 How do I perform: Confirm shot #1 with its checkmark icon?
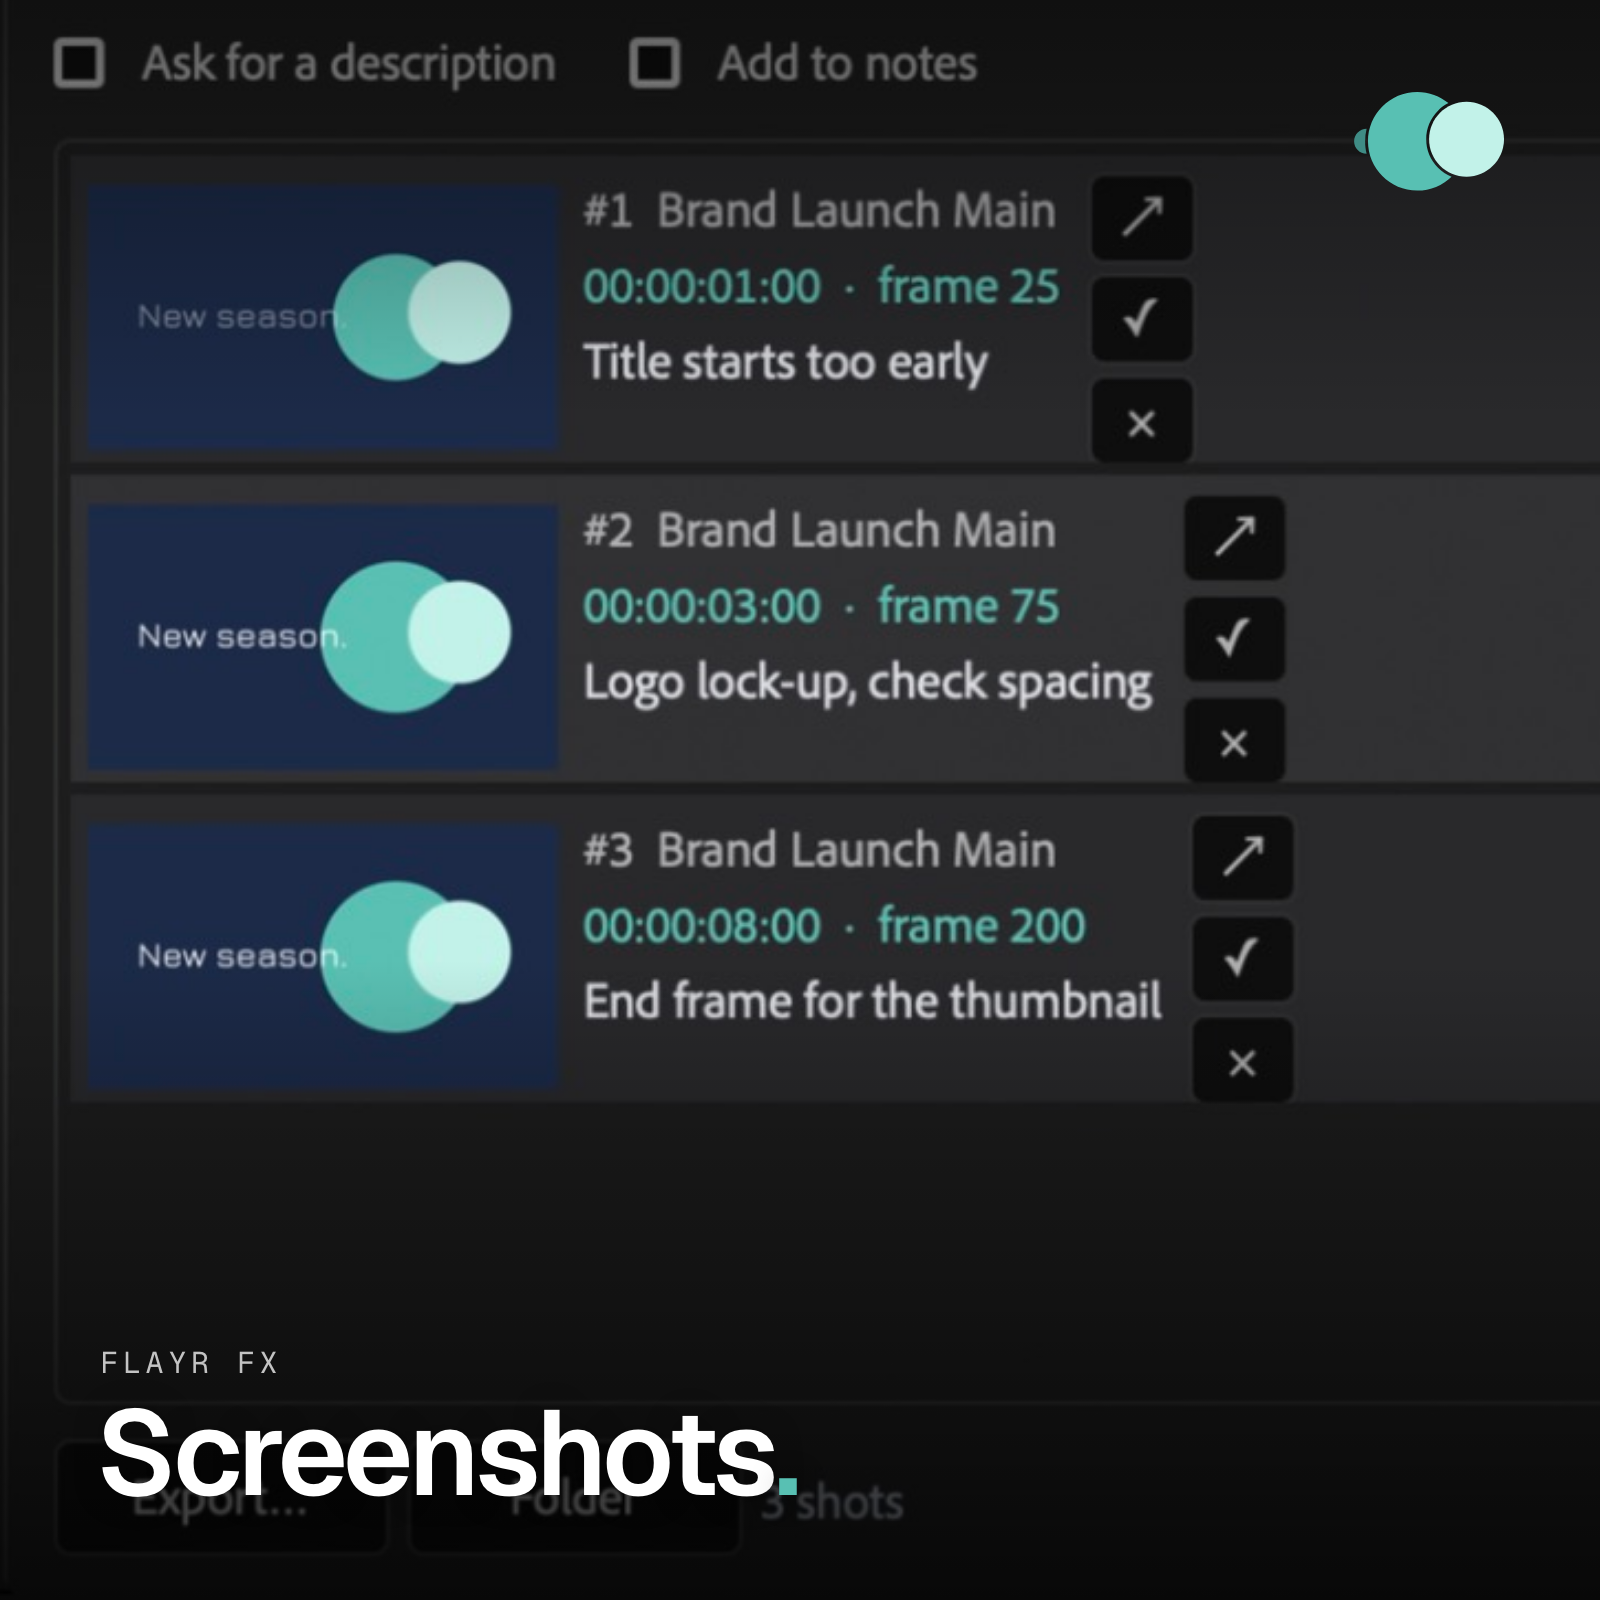point(1142,319)
